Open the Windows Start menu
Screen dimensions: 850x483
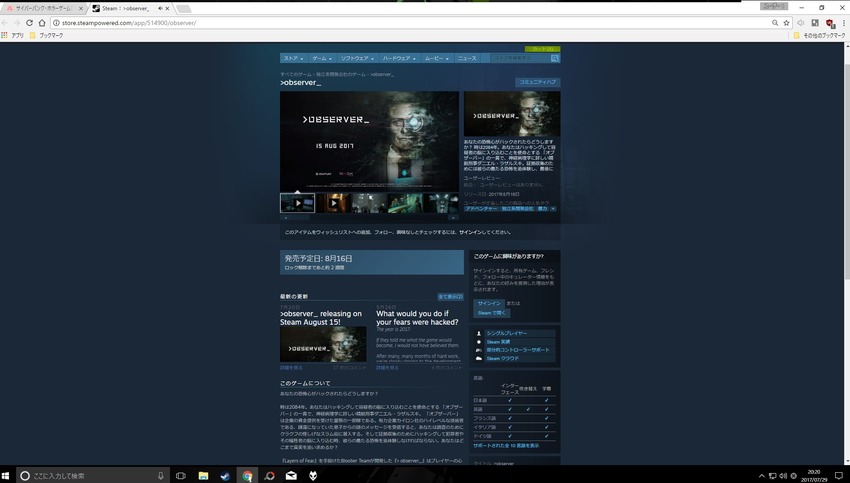pos(6,475)
